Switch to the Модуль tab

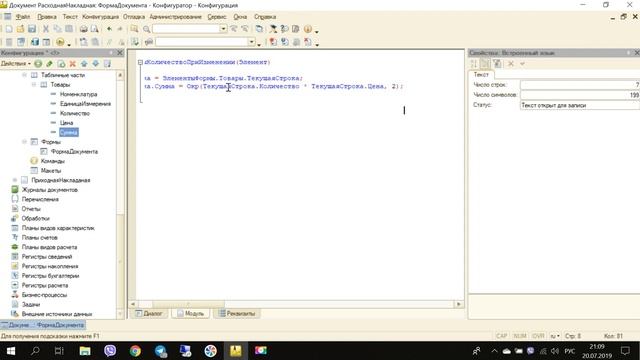coord(191,313)
